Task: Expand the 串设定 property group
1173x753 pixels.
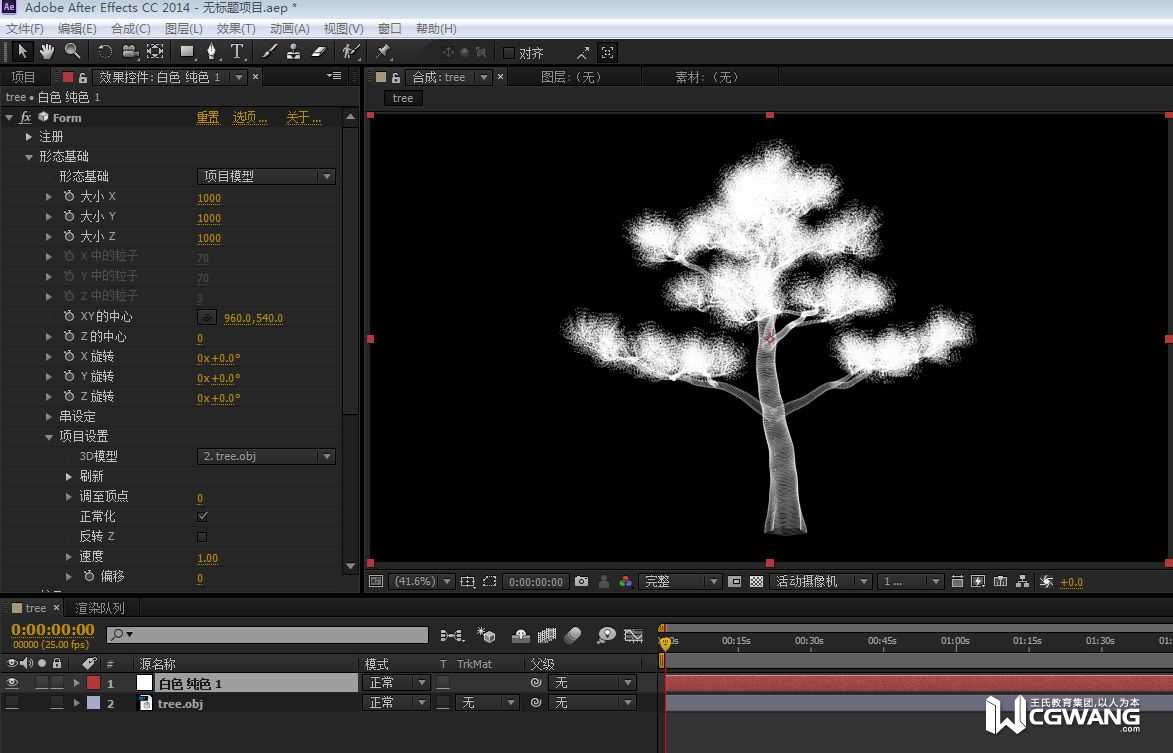Action: point(49,416)
